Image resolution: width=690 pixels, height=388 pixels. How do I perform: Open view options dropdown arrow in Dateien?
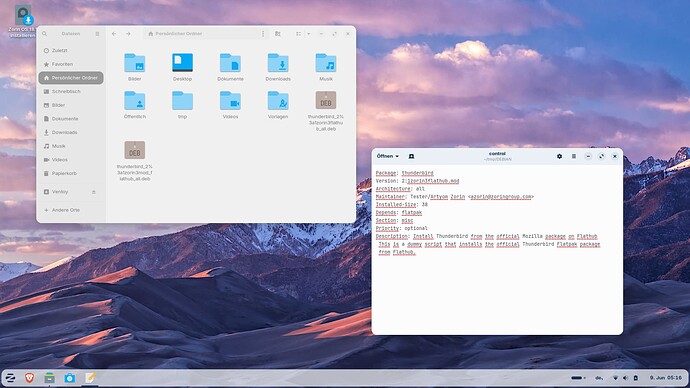tap(308, 34)
